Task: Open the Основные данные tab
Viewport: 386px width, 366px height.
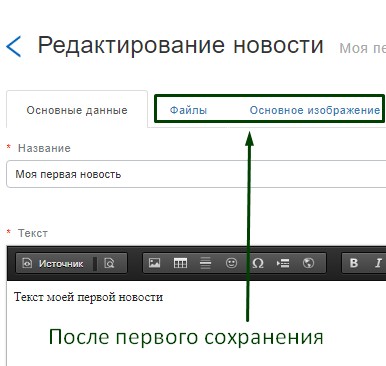Action: [x=77, y=110]
